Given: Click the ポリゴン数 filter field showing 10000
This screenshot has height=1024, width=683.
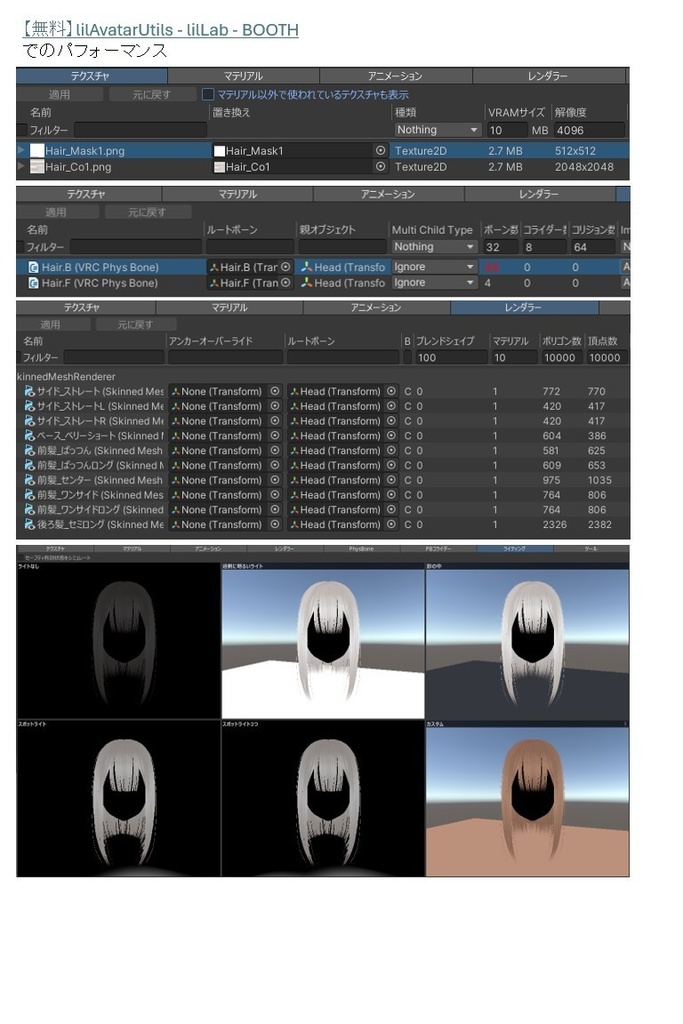Looking at the screenshot, I should point(560,357).
